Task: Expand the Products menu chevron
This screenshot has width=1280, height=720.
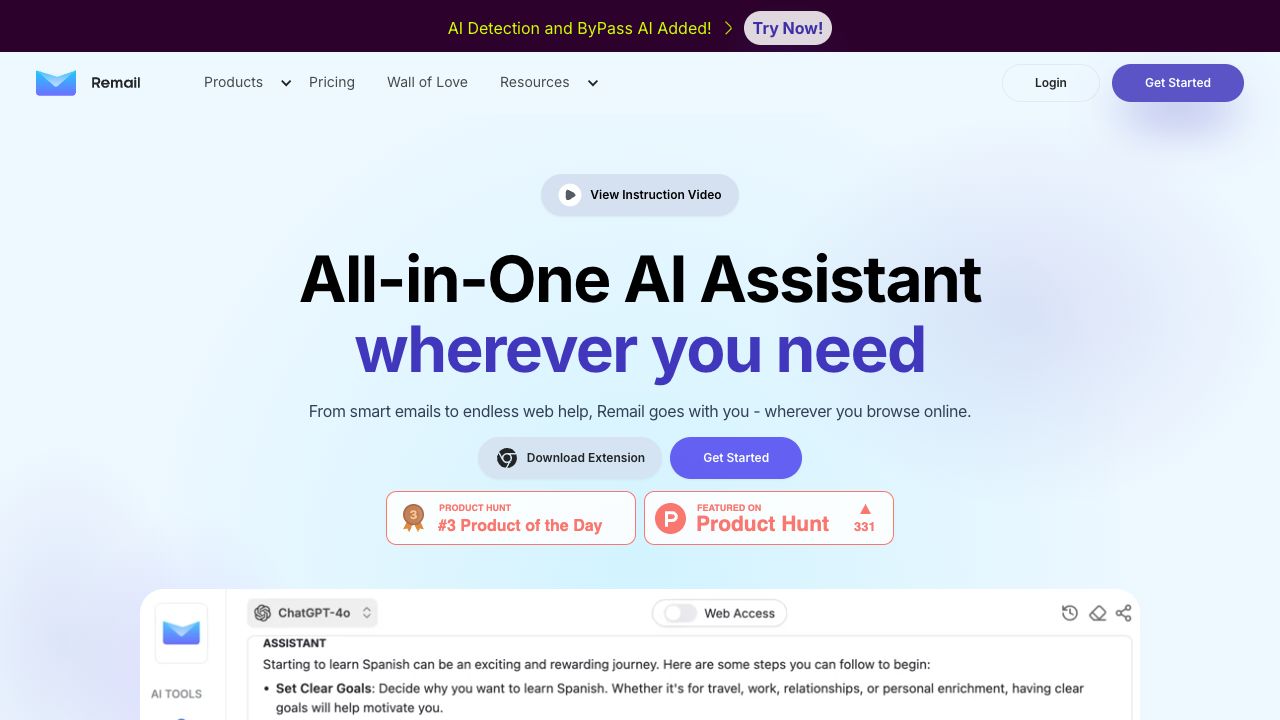Action: tap(286, 83)
